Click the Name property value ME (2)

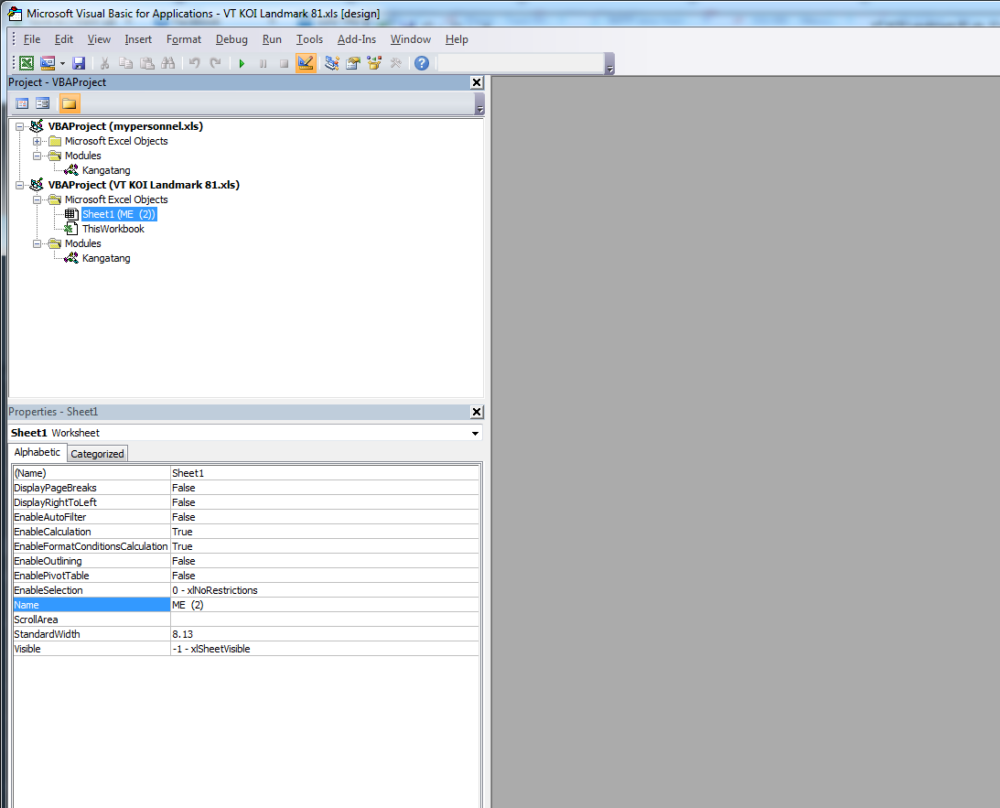tap(325, 605)
